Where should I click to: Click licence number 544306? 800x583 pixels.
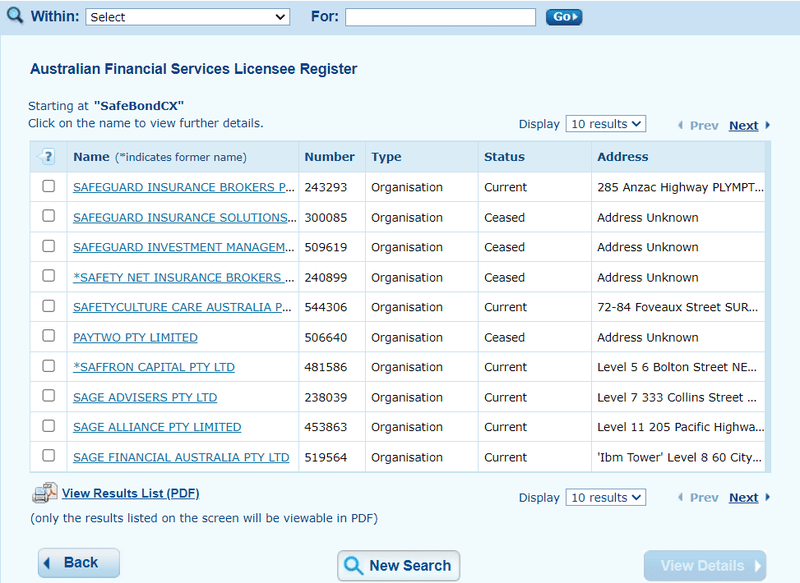pos(326,307)
